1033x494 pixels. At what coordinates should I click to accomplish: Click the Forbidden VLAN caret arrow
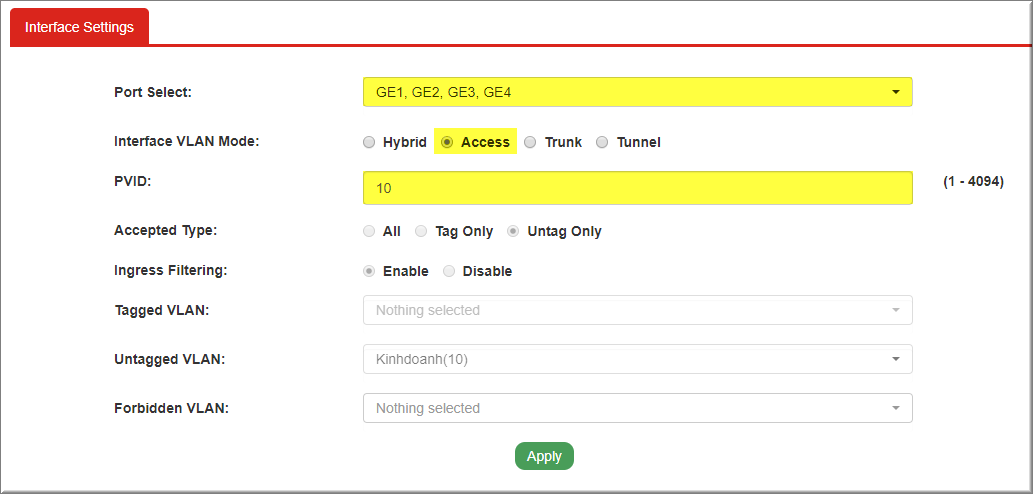895,408
